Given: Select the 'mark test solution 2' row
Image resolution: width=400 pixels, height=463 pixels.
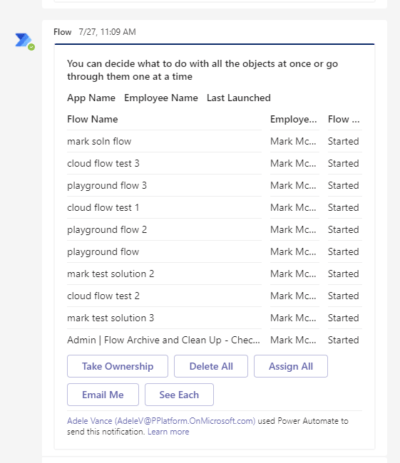Looking at the screenshot, I should (214, 274).
